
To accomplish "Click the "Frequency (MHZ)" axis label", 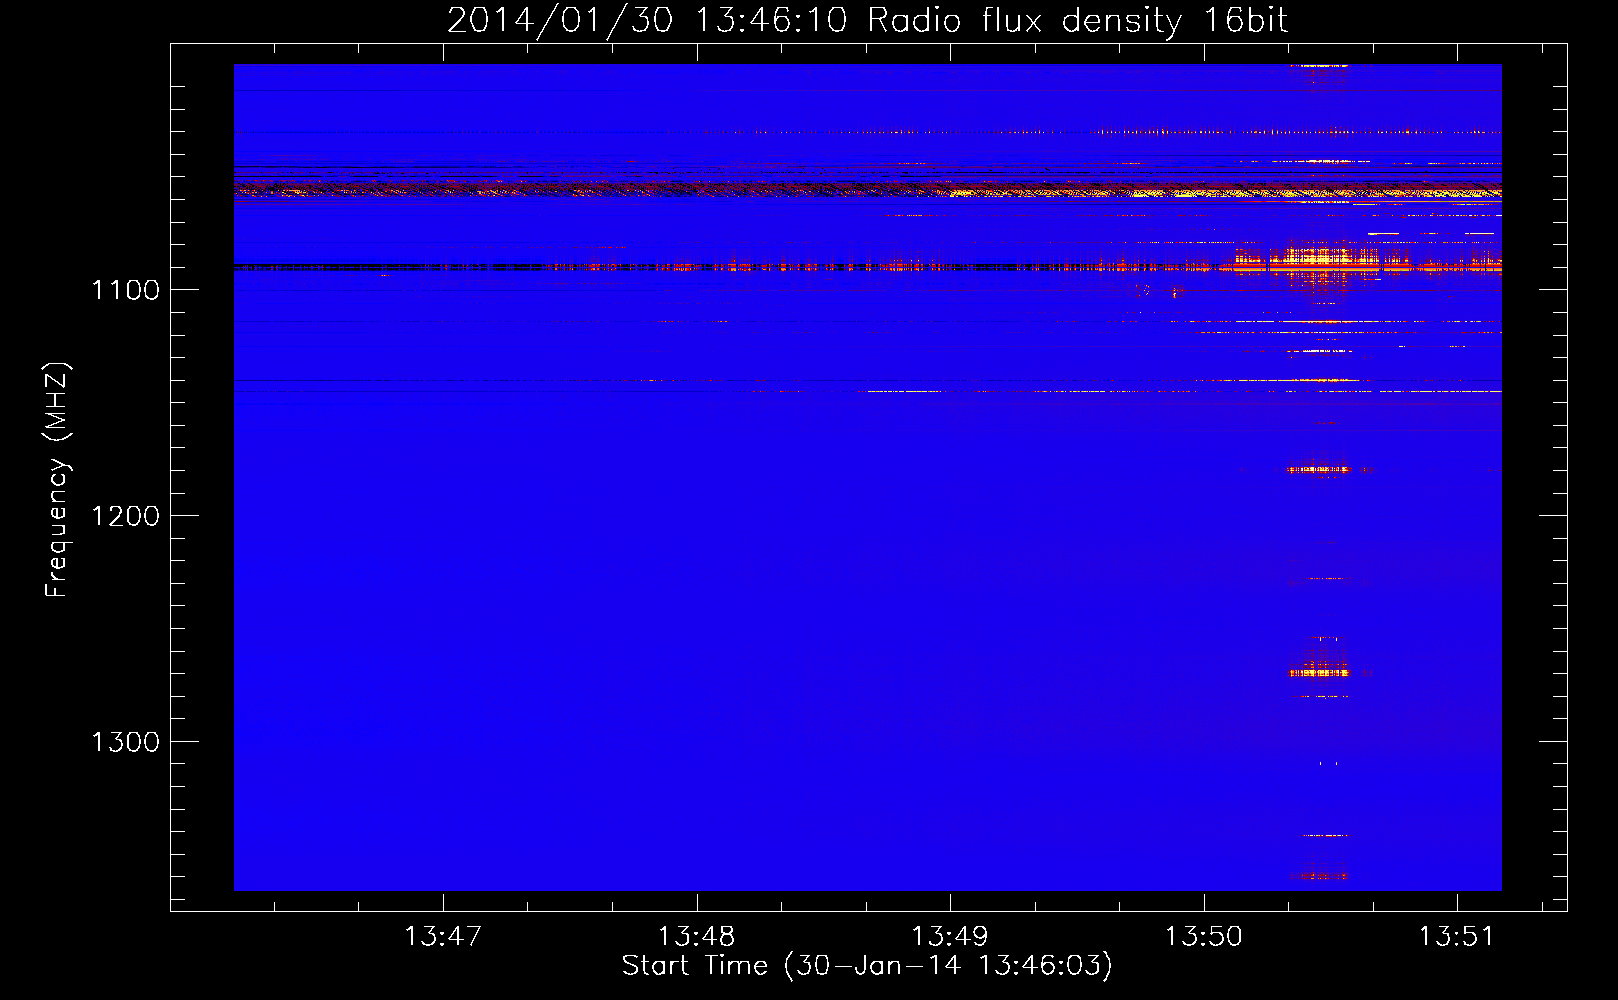I will pyautogui.click(x=58, y=480).
